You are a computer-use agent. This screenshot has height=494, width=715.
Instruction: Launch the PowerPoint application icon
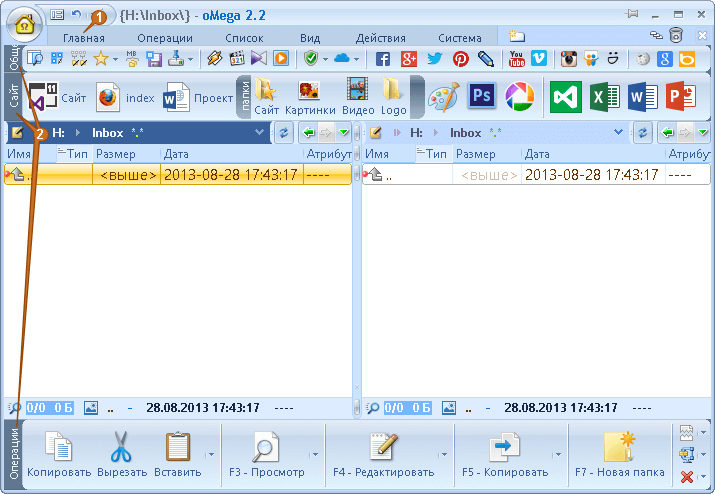click(681, 97)
